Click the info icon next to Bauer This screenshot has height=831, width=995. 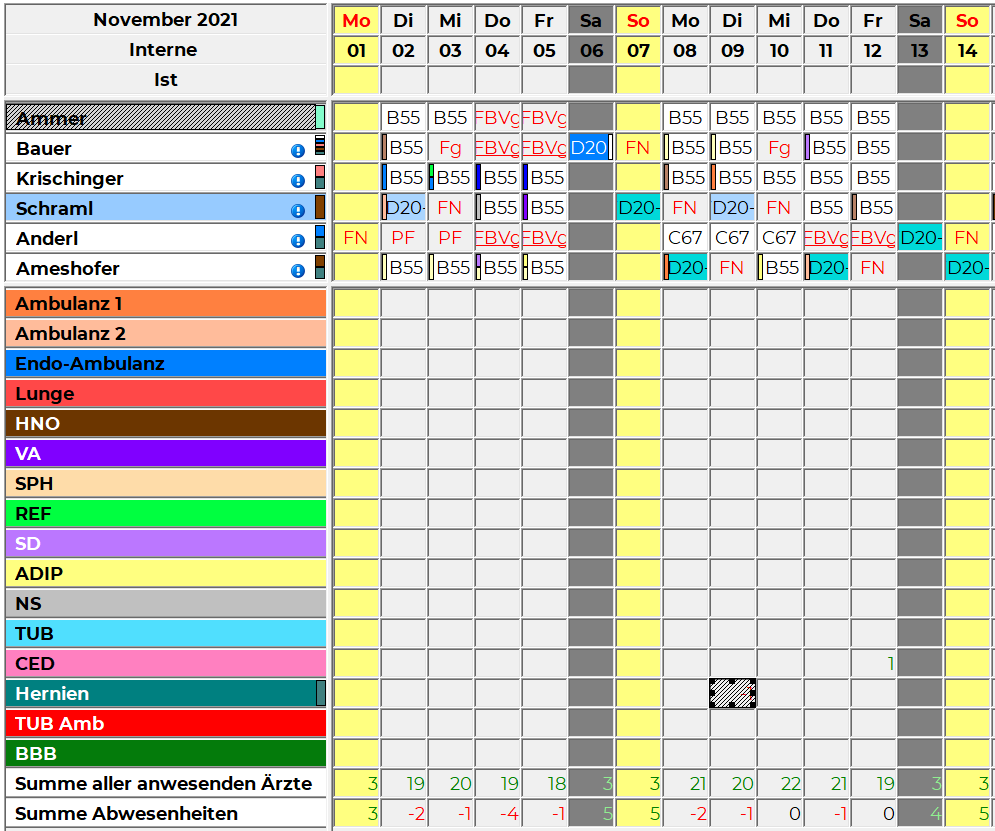click(297, 151)
